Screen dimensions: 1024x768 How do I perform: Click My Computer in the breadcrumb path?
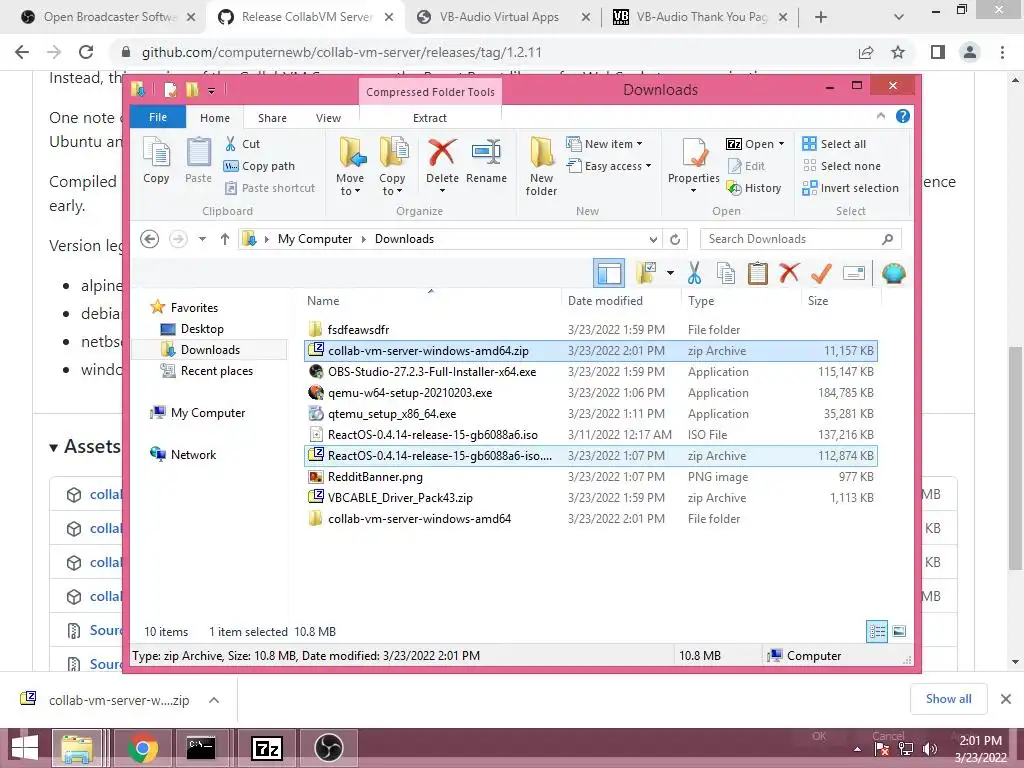pyautogui.click(x=315, y=239)
